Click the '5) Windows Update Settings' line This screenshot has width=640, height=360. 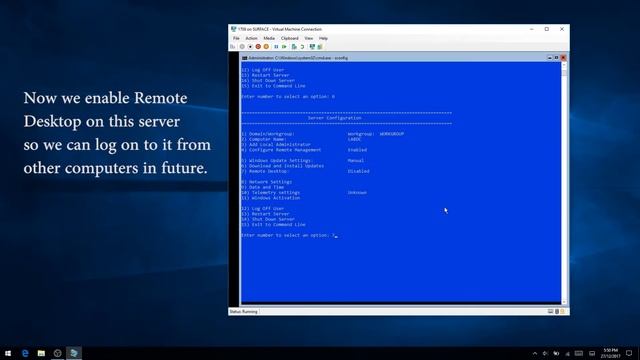point(276,161)
